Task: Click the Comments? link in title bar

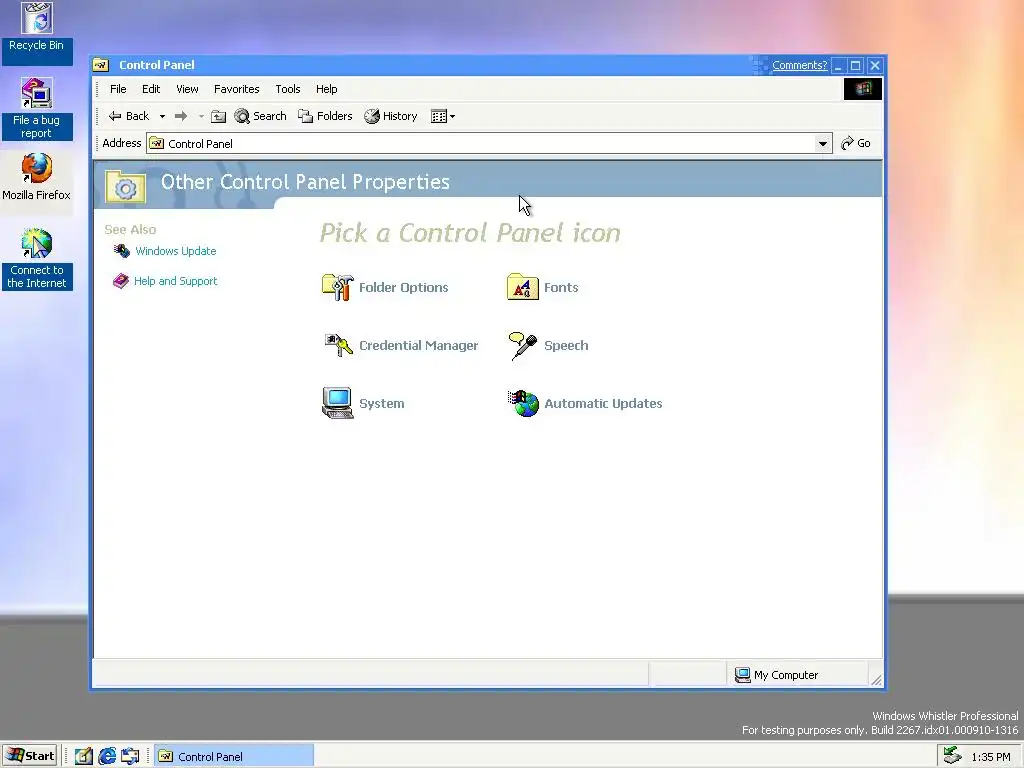Action: [799, 65]
